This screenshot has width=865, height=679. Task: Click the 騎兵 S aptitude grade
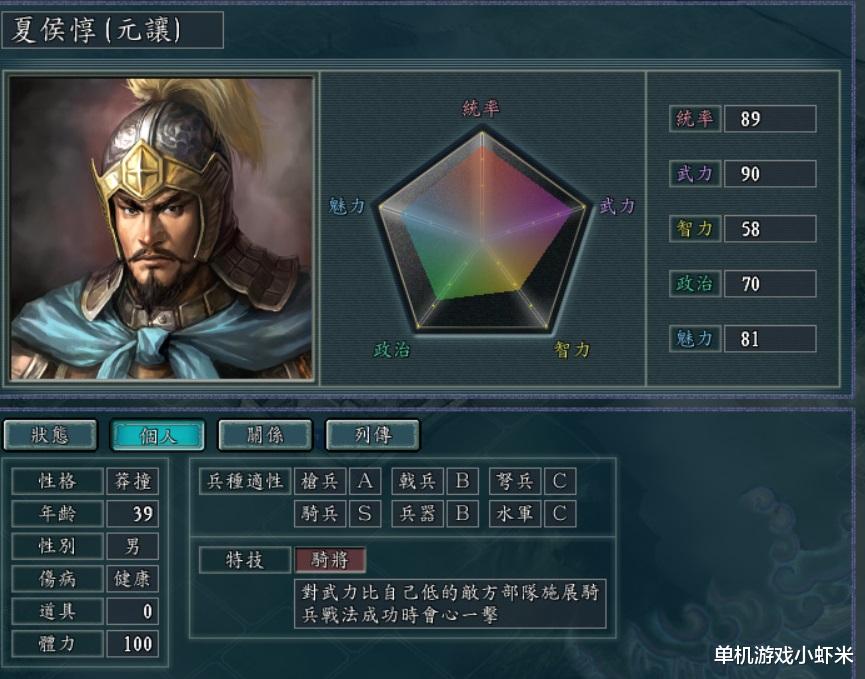(365, 514)
